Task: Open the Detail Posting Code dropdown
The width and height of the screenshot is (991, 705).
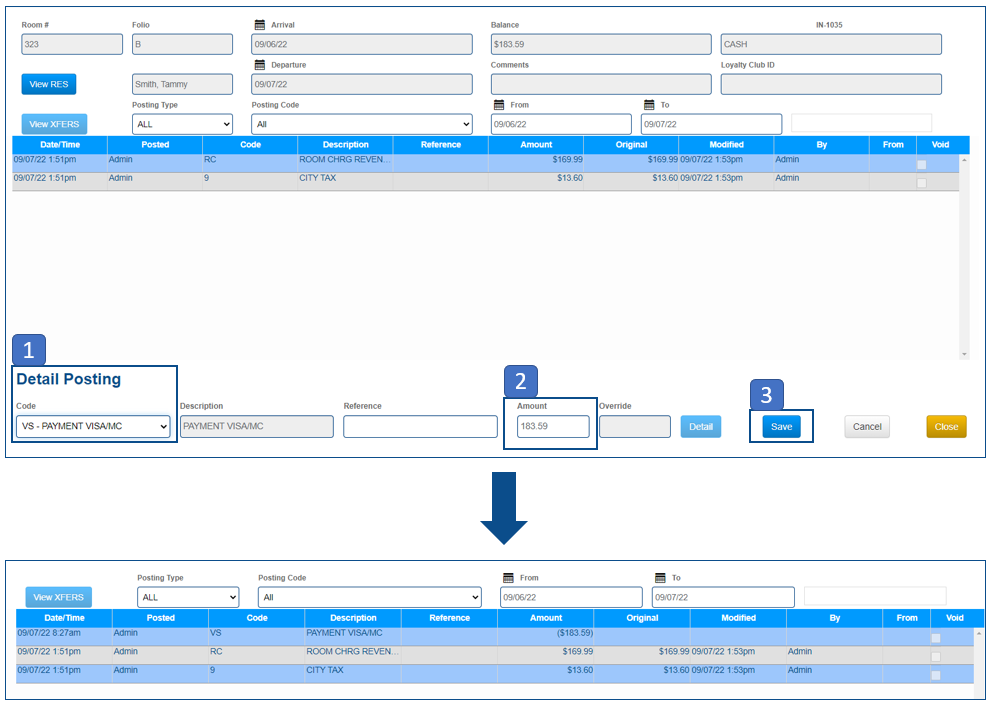Action: pyautogui.click(x=95, y=427)
